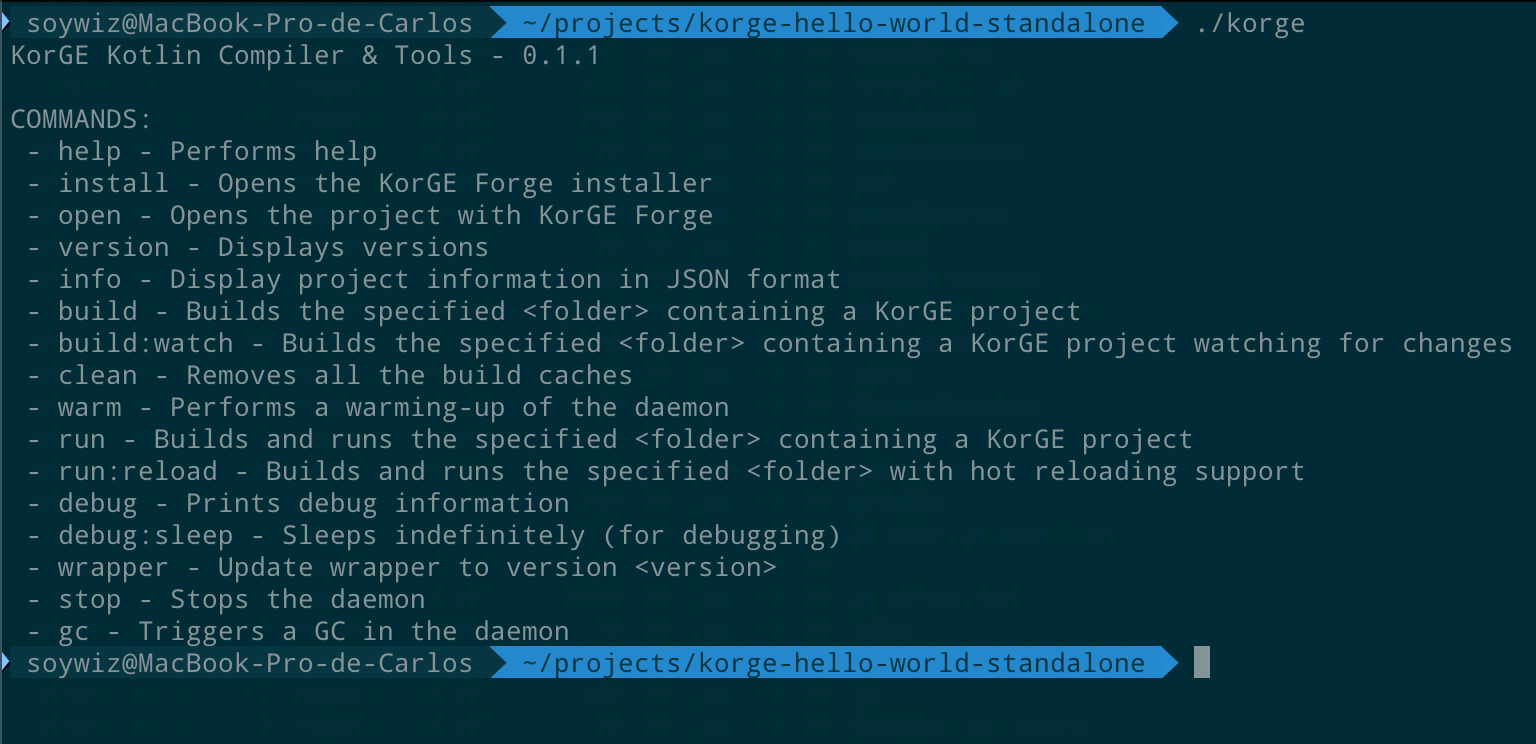Viewport: 1536px width, 744px height.
Task: Click the username segment on the first prompt line
Action: tap(249, 23)
